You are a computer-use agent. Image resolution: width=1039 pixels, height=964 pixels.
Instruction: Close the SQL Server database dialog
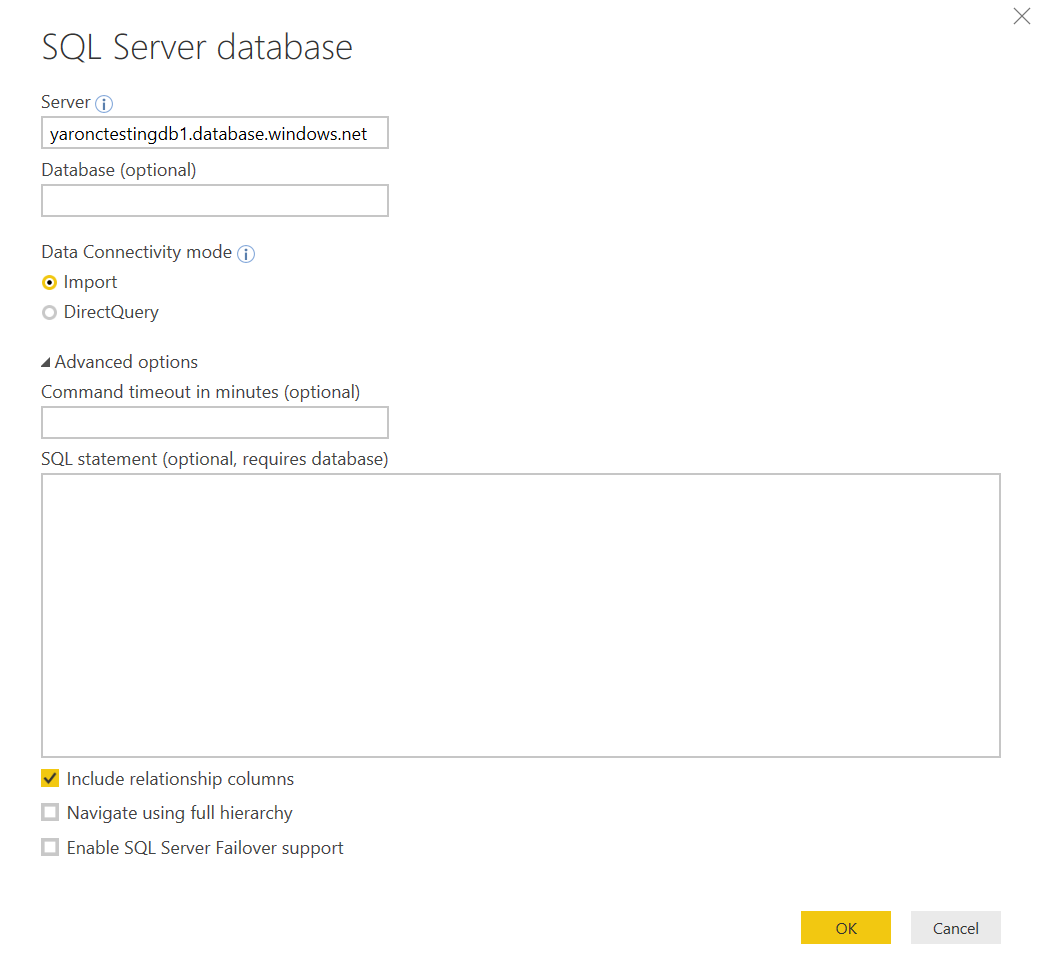tap(1021, 16)
